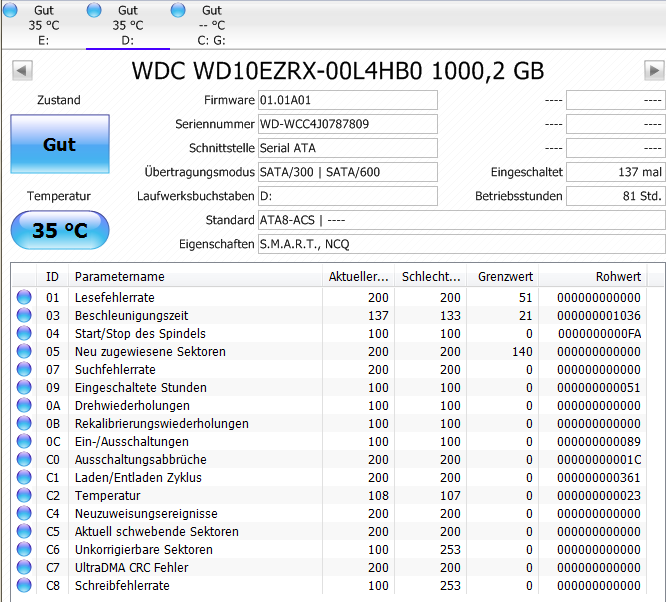Select the Schreibfehlerrate parameter name
This screenshot has height=602, width=666.
tap(122, 586)
